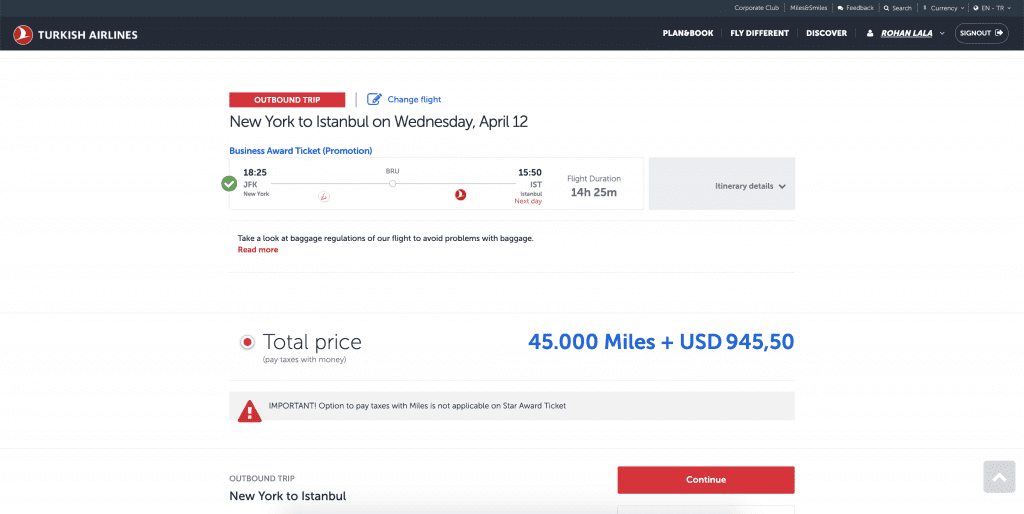Viewport: 1024px width, 514px height.
Task: Expand the Currency dropdown
Action: tap(944, 8)
